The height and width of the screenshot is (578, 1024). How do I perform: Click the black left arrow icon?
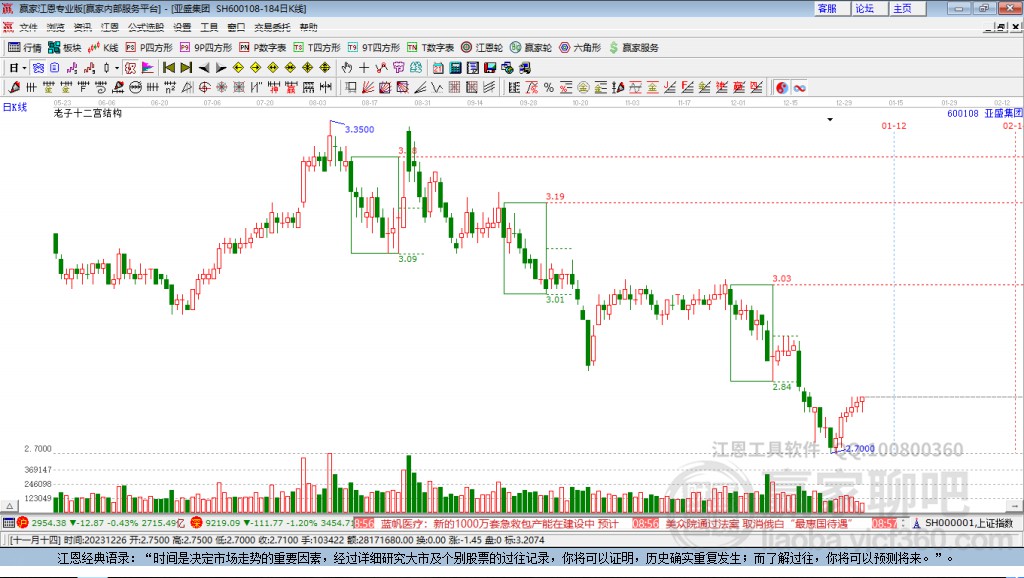pos(204,68)
